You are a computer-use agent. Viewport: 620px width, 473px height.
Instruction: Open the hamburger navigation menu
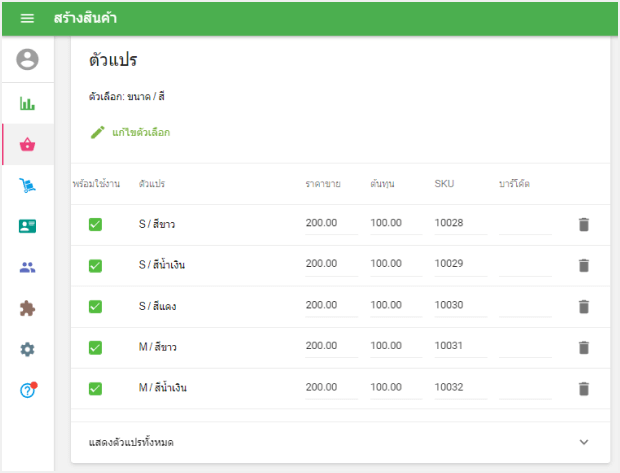pos(27,18)
